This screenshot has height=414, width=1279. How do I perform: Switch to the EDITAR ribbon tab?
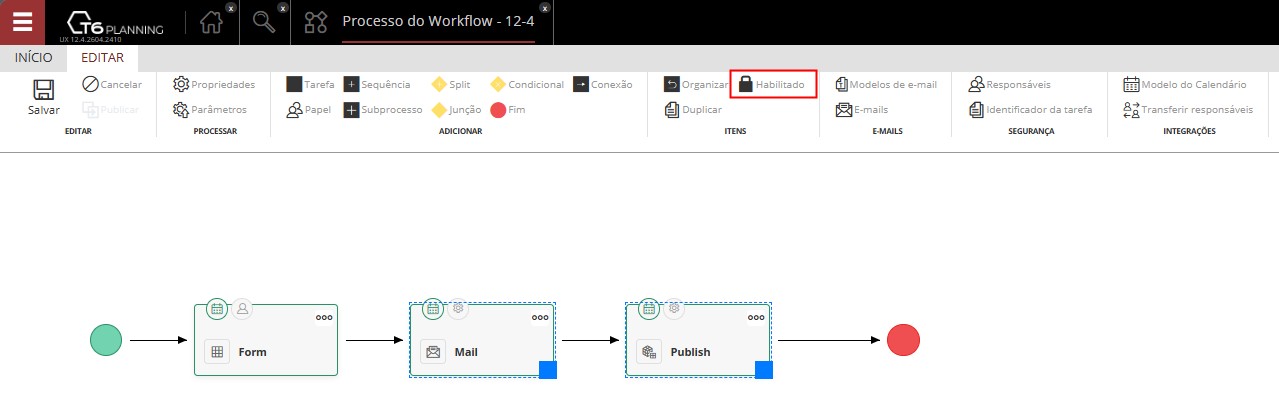pyautogui.click(x=103, y=58)
